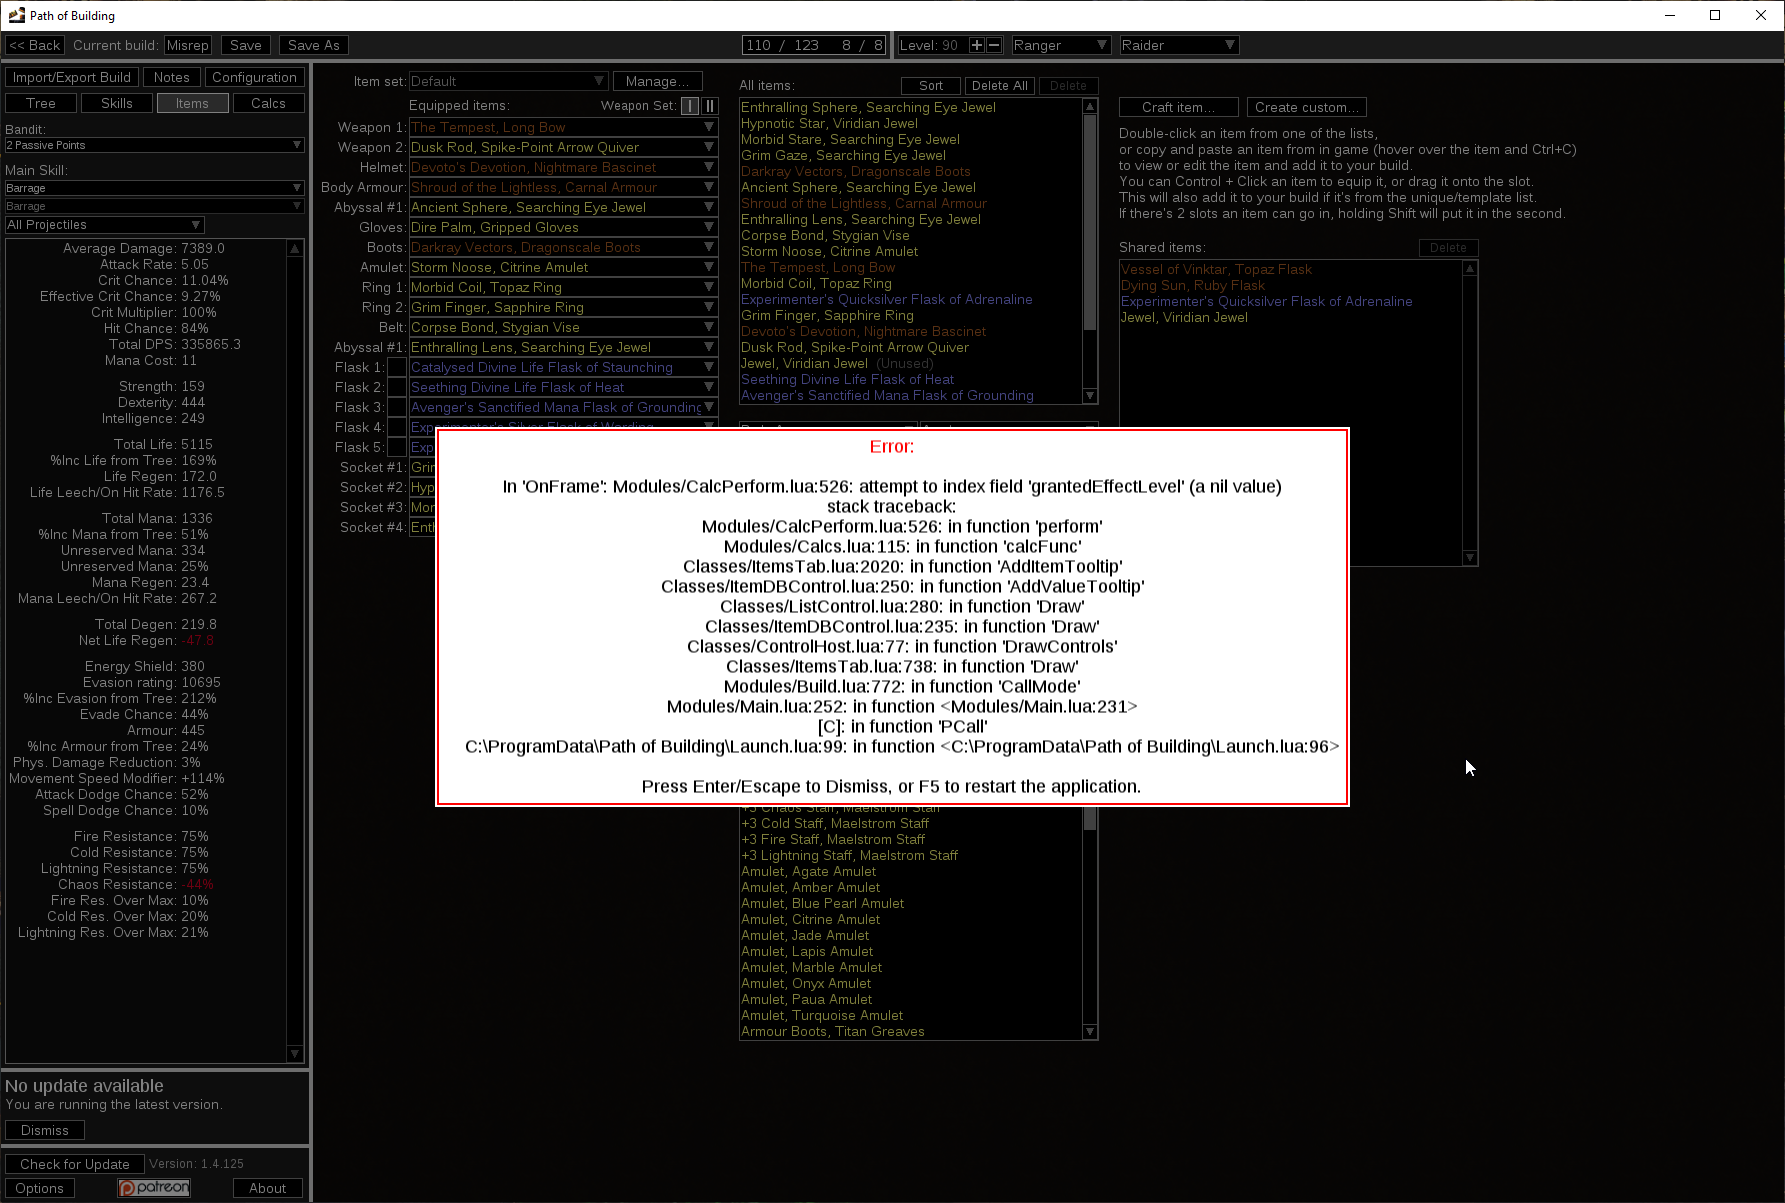This screenshot has height=1203, width=1785.
Task: Switch back to Weapon Set I
Action: (x=689, y=105)
